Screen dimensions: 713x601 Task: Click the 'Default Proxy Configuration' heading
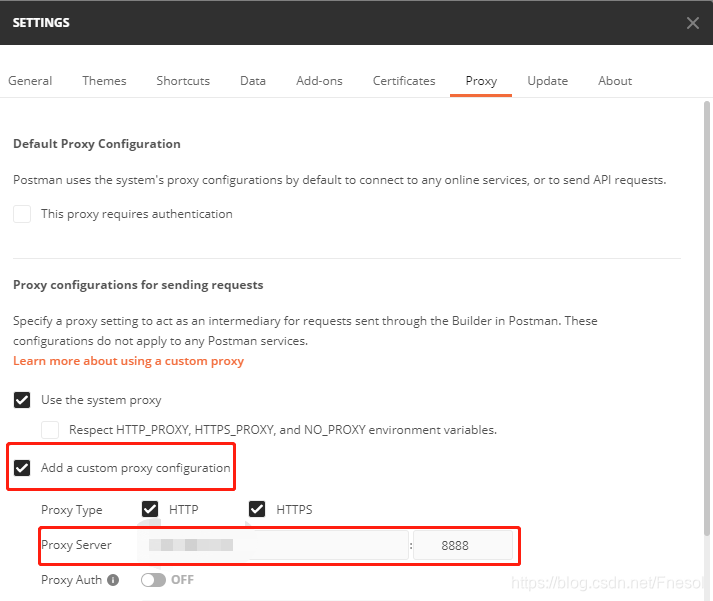coord(97,144)
